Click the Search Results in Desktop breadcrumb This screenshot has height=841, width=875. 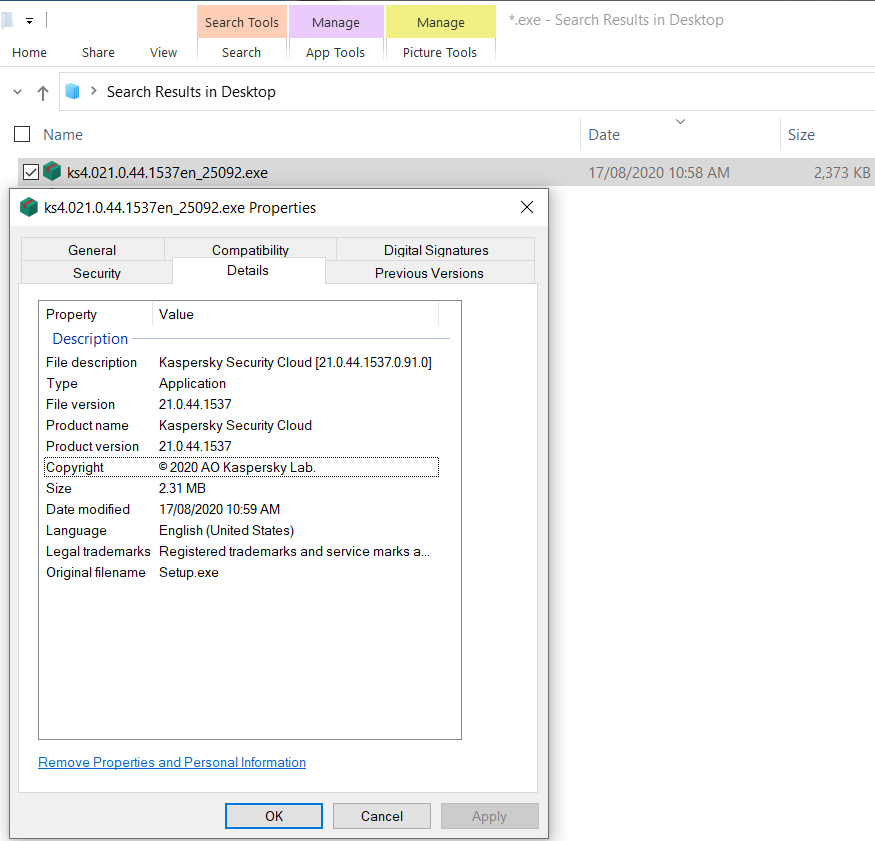click(191, 92)
